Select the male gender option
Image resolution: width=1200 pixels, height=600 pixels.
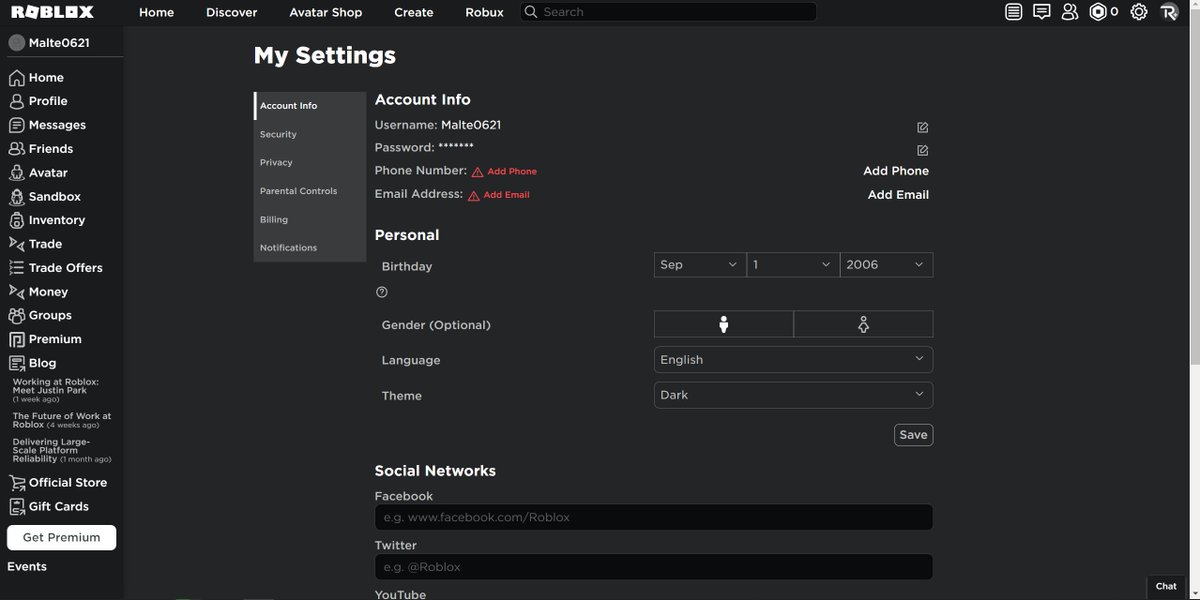723,324
